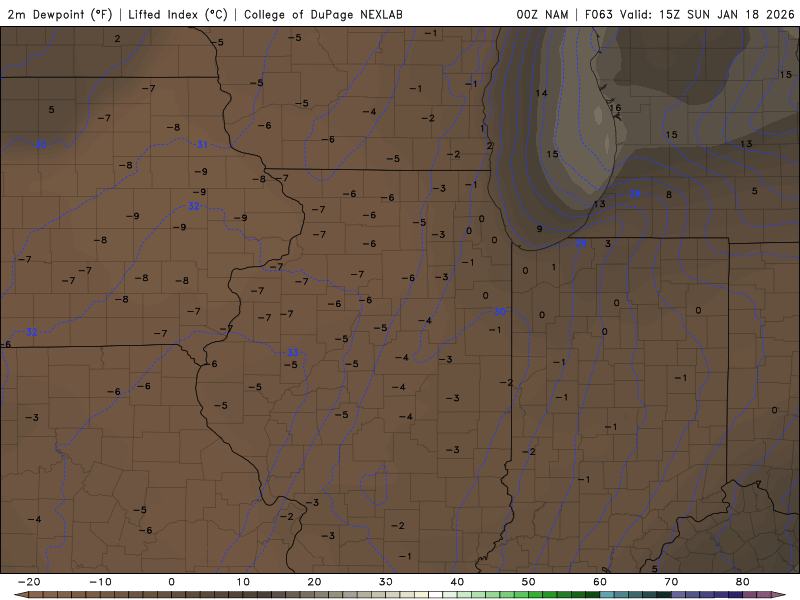The height and width of the screenshot is (600, 800).
Task: Click the '20' tick label on the color bar
Action: pos(314,582)
